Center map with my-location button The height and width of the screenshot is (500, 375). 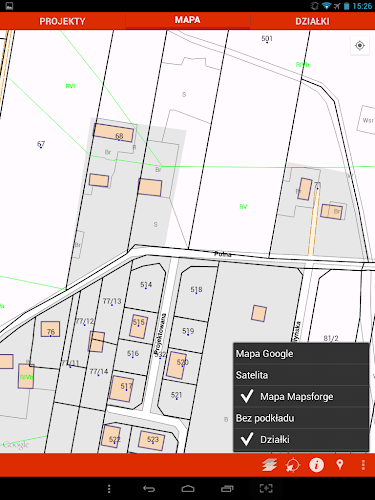point(360,45)
